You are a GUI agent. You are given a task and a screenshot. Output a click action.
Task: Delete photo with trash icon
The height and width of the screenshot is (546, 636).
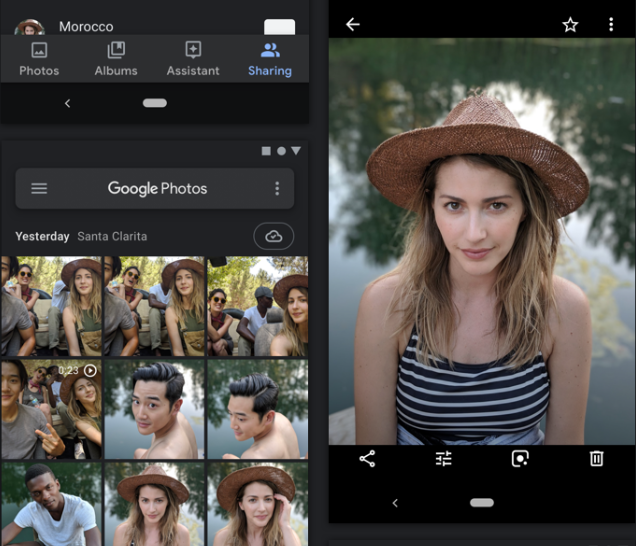tap(596, 459)
